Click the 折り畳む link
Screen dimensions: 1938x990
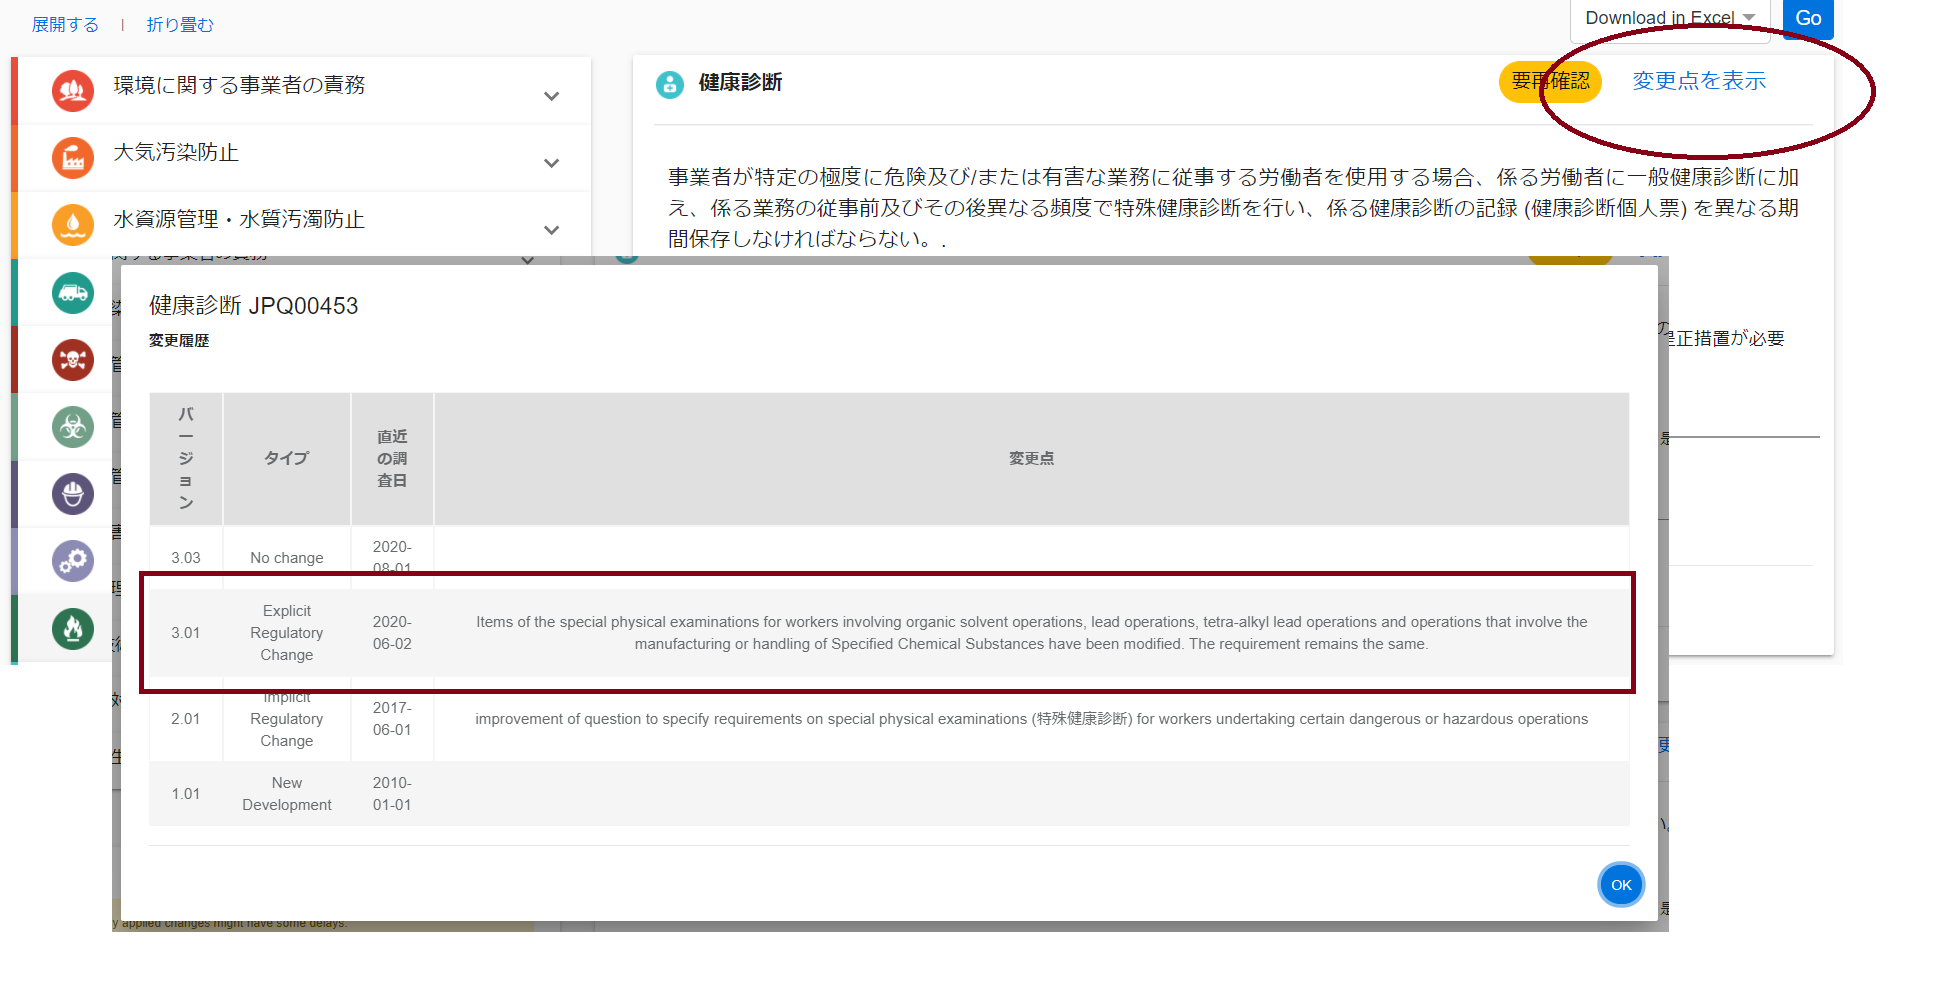point(180,25)
